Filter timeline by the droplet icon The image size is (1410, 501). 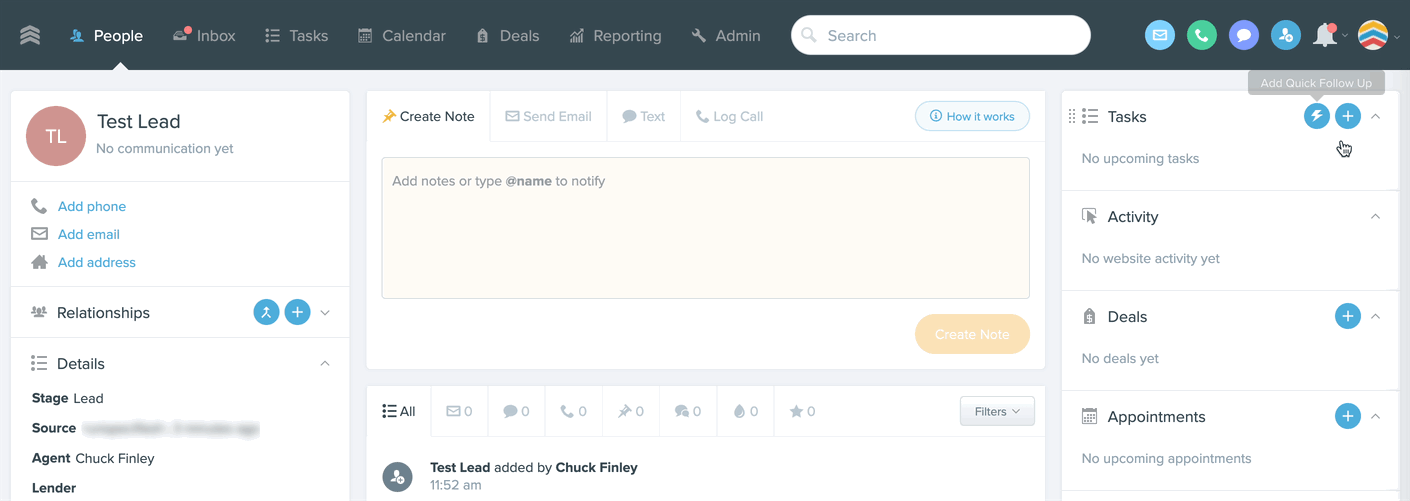[746, 411]
